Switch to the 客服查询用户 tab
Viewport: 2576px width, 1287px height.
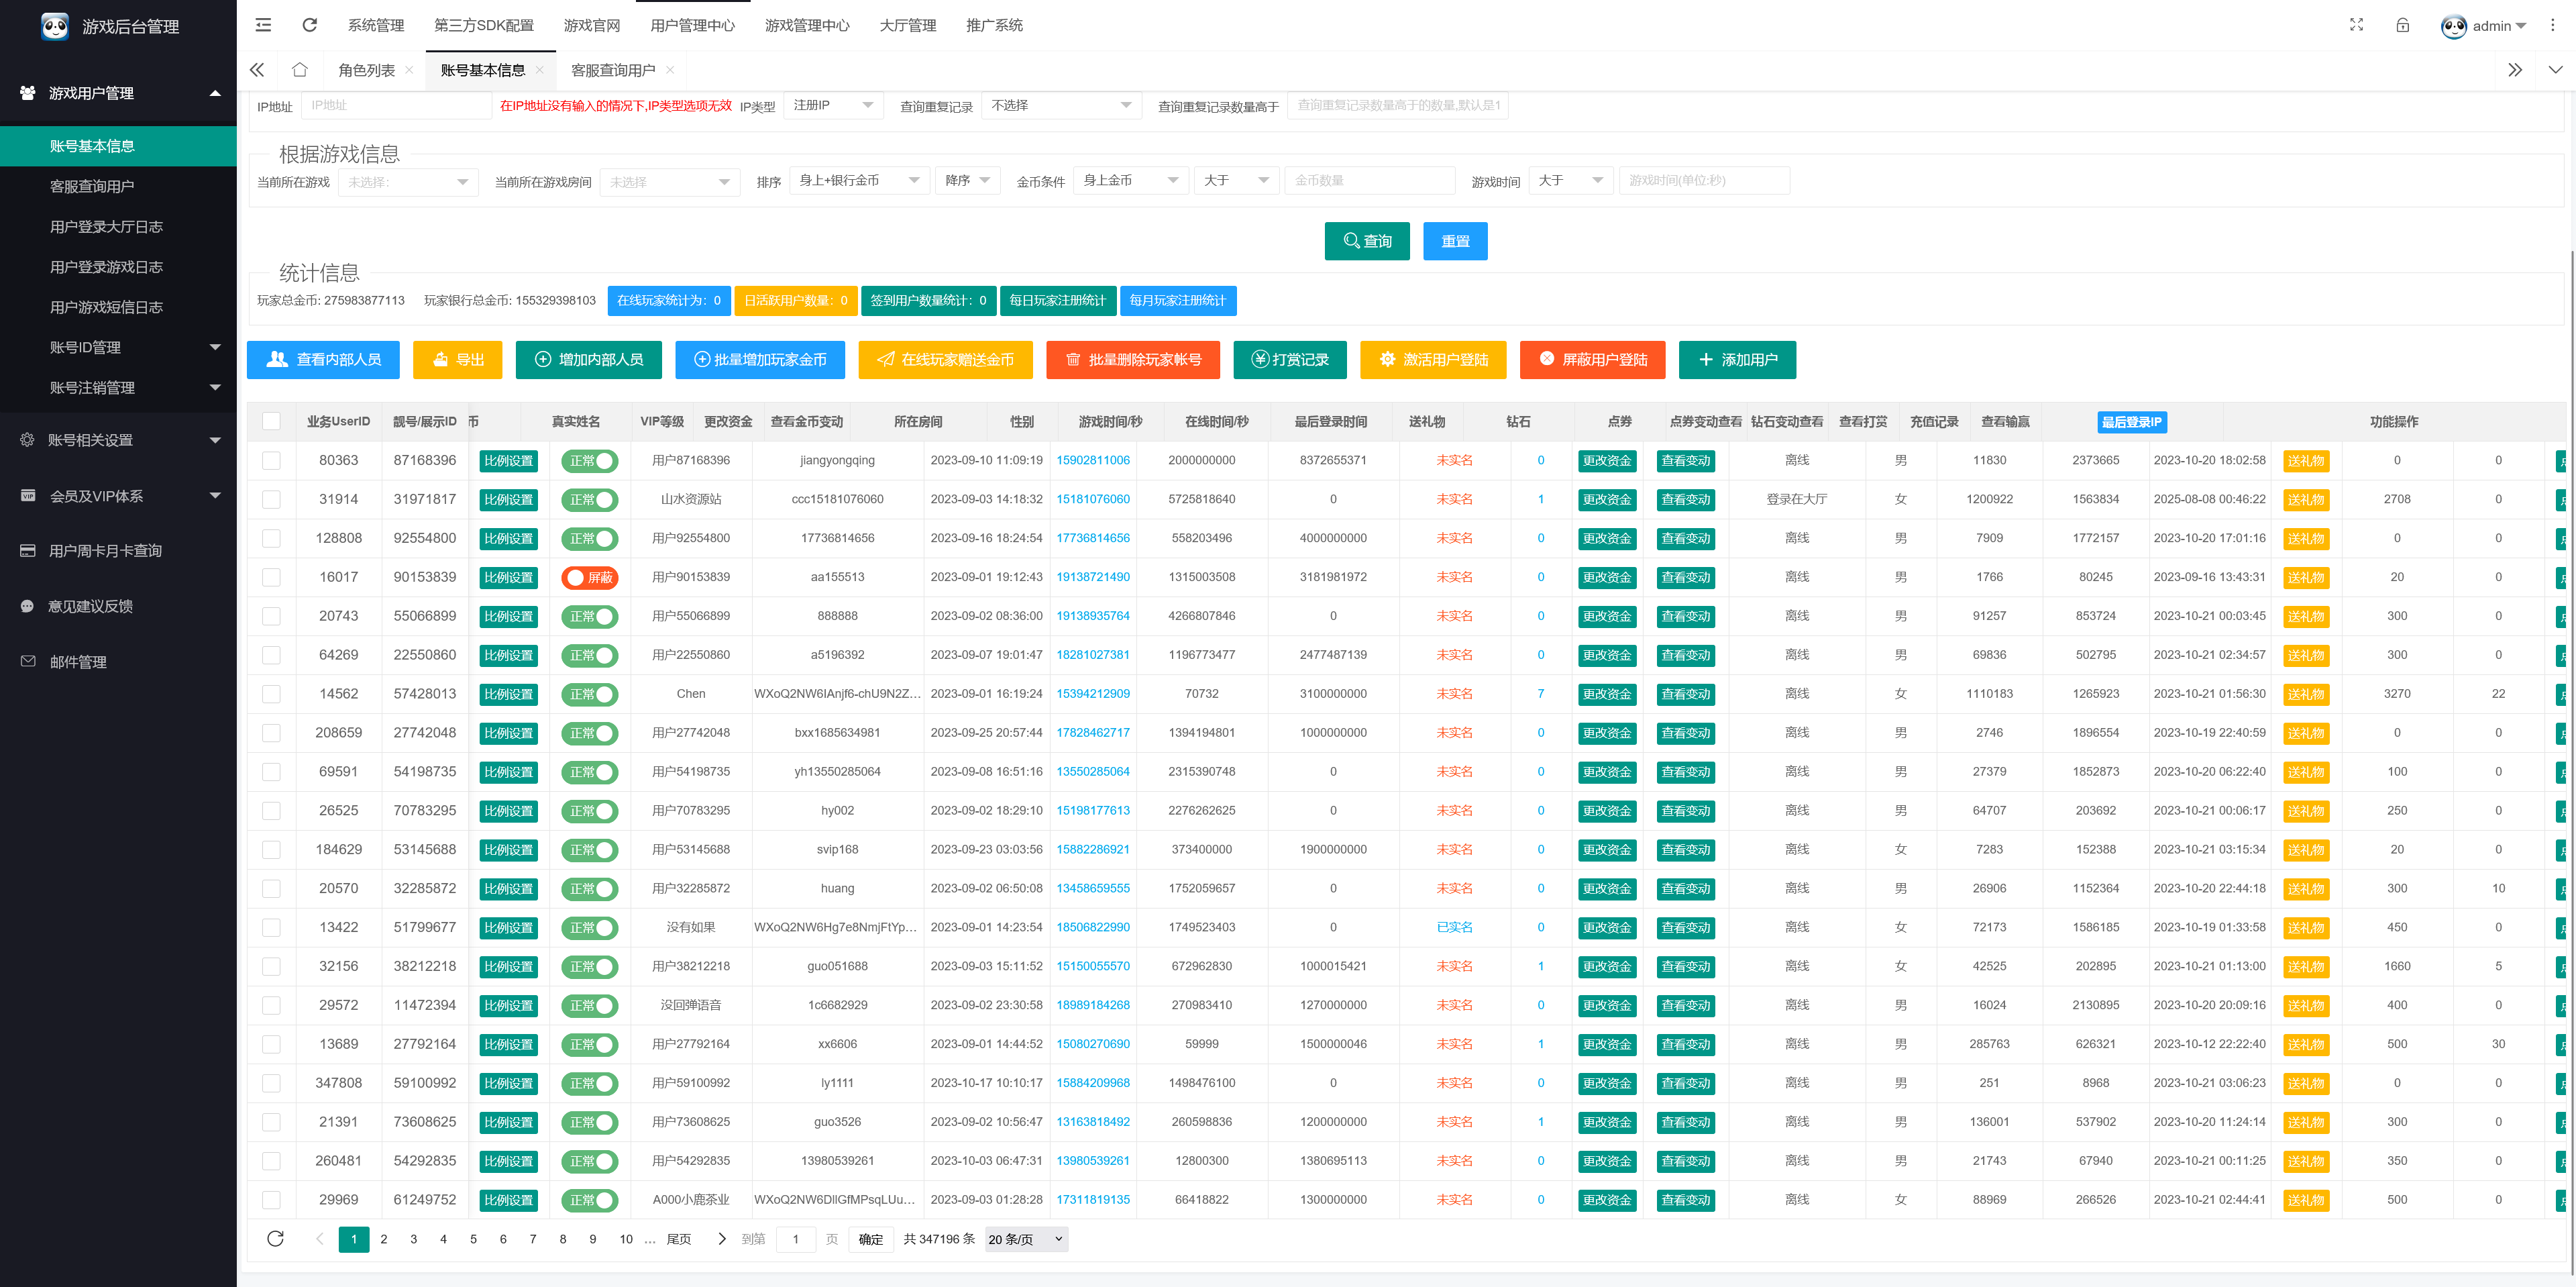(x=612, y=70)
